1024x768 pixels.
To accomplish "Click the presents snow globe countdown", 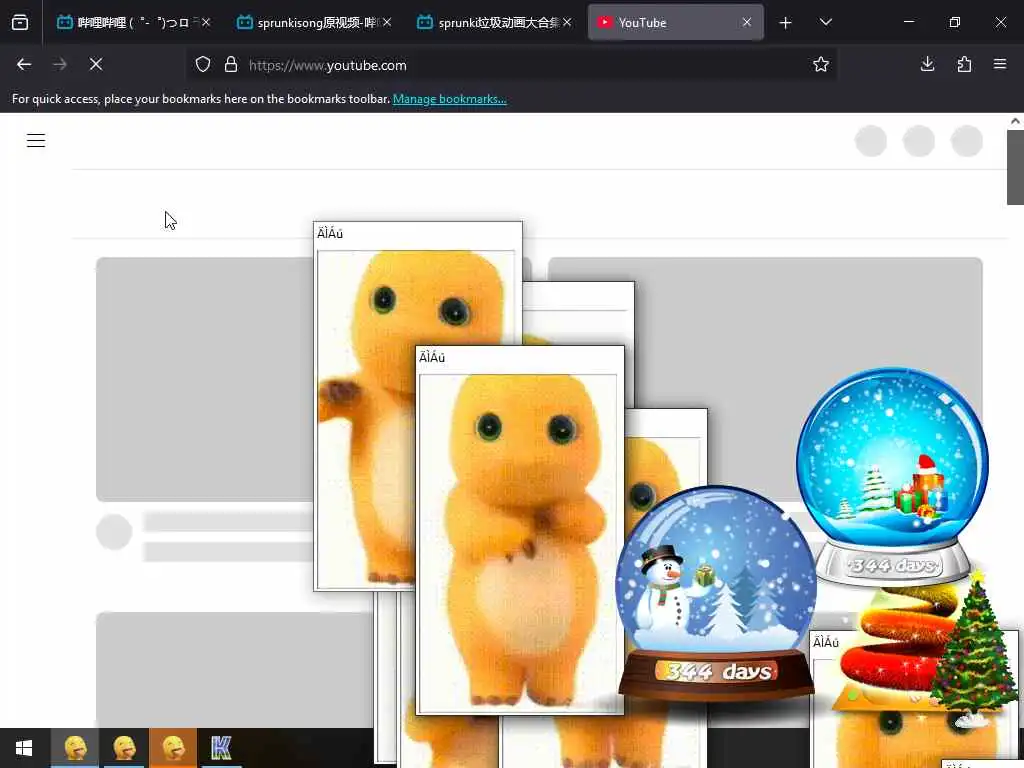I will point(893,475).
